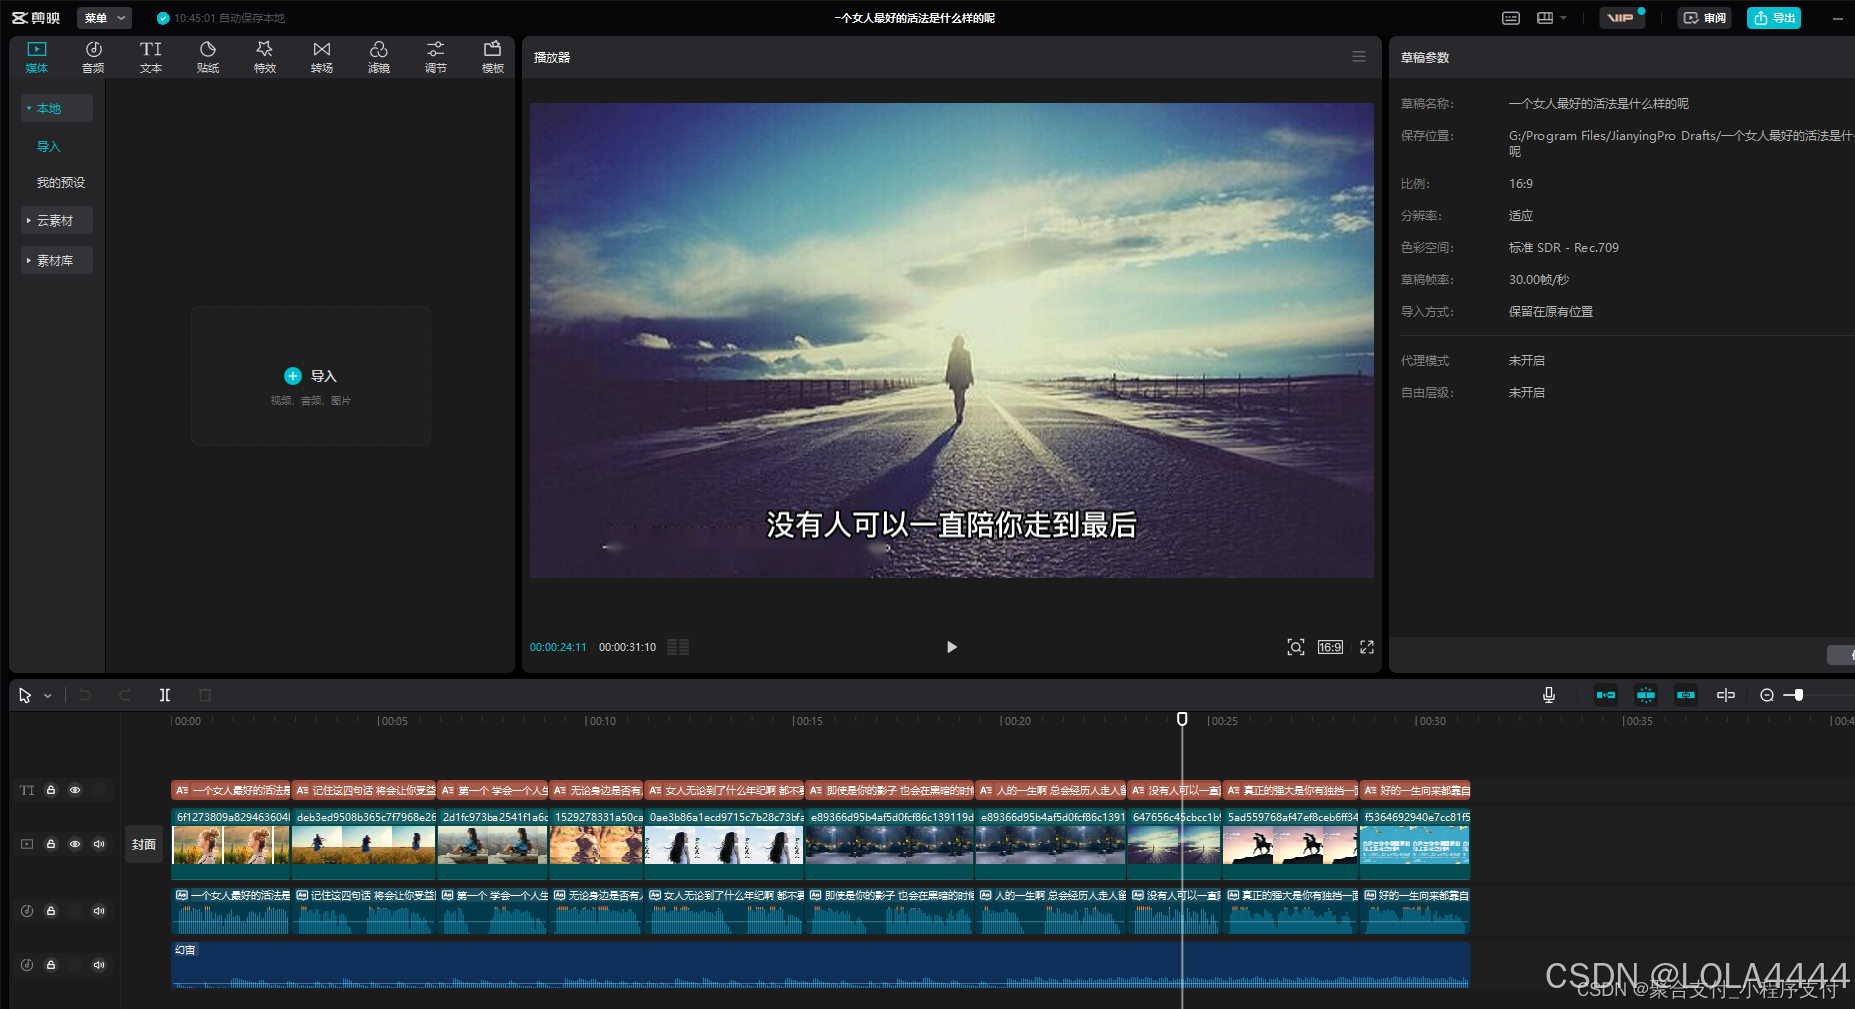The width and height of the screenshot is (1855, 1009).
Task: Open the 菜单 dropdown menu
Action: point(104,18)
